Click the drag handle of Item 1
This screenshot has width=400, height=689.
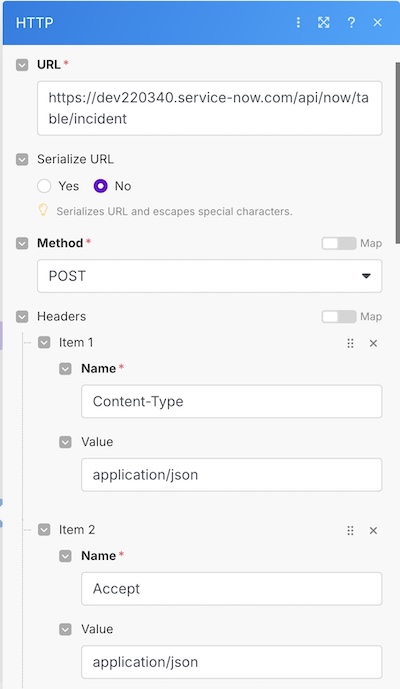[x=350, y=343]
